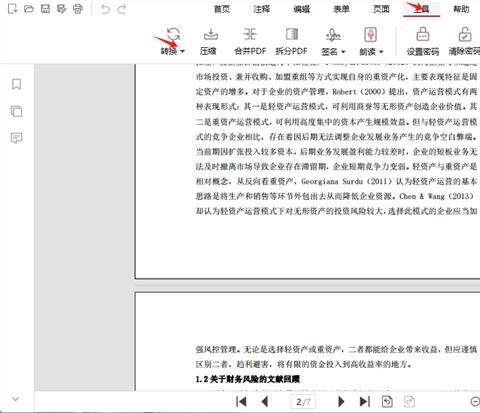Open the 页面 tab

[381, 9]
